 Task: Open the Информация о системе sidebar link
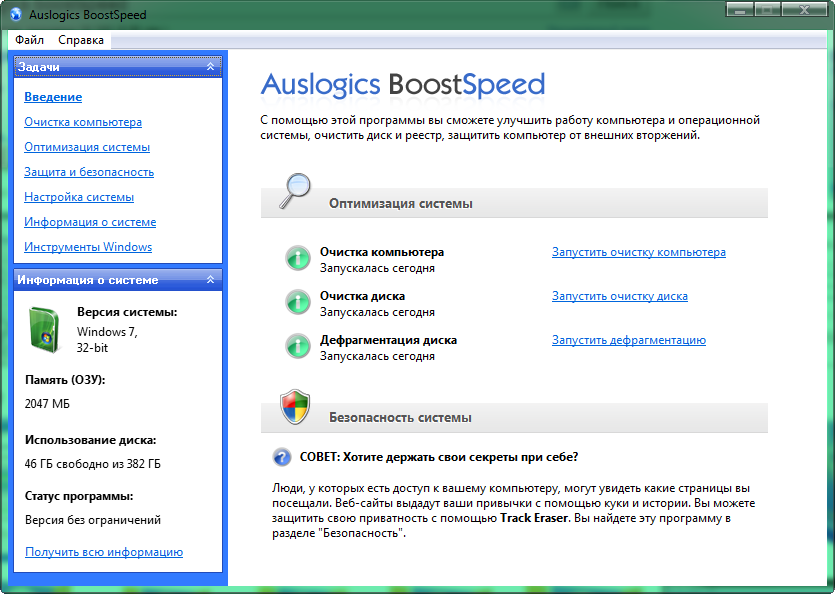(90, 222)
